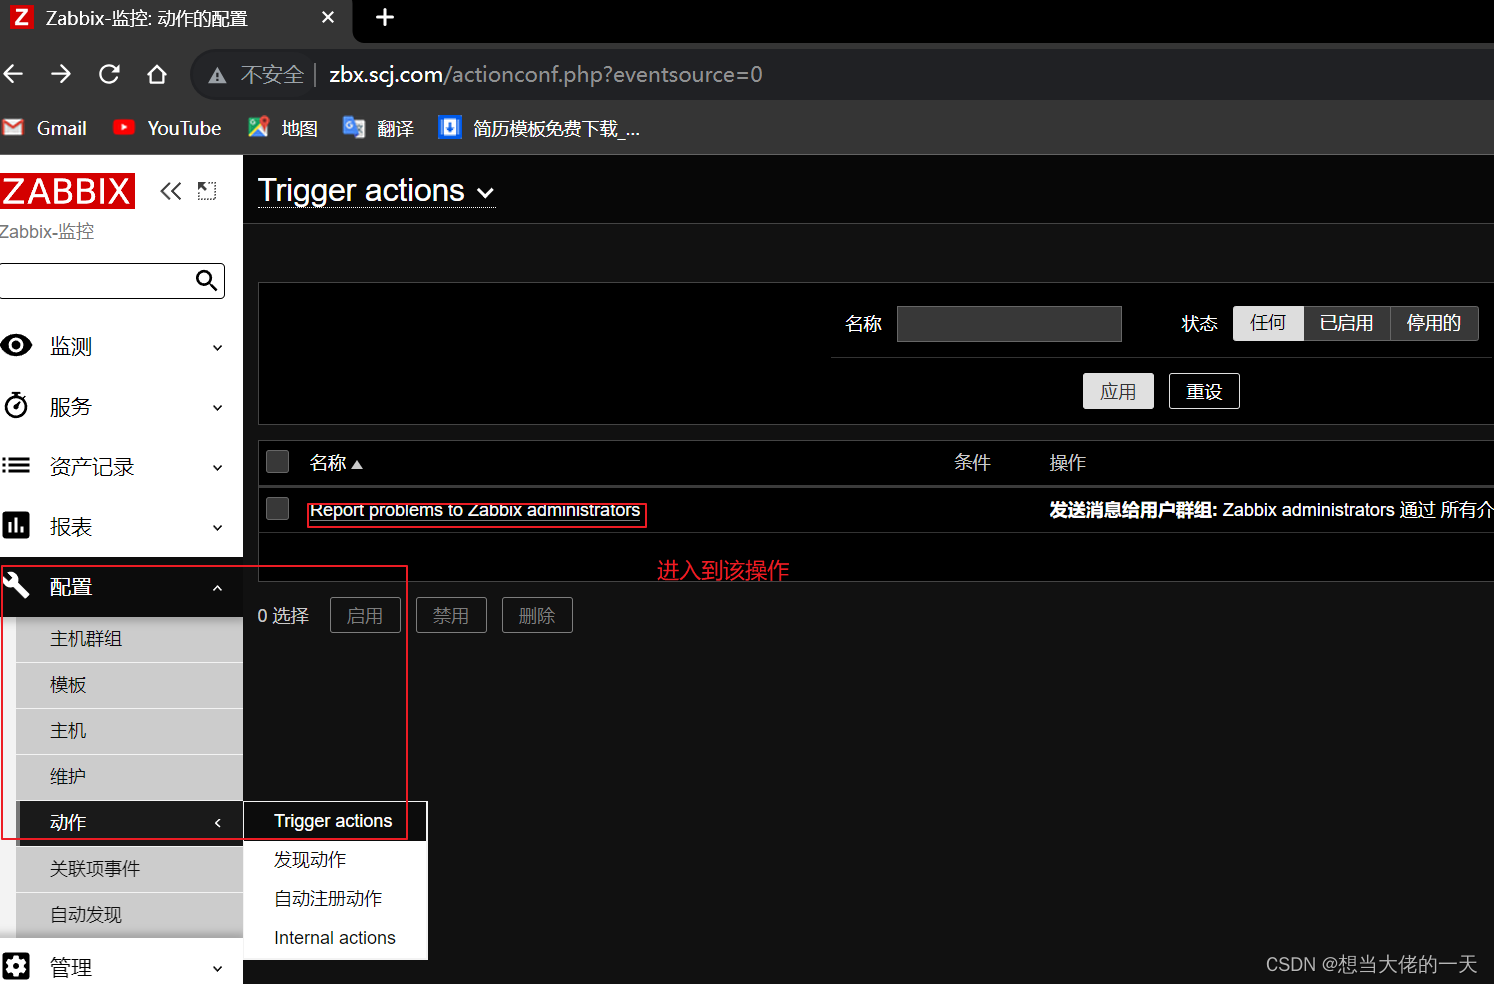Open 自动发现 menu item
This screenshot has height=984, width=1494.
130,915
